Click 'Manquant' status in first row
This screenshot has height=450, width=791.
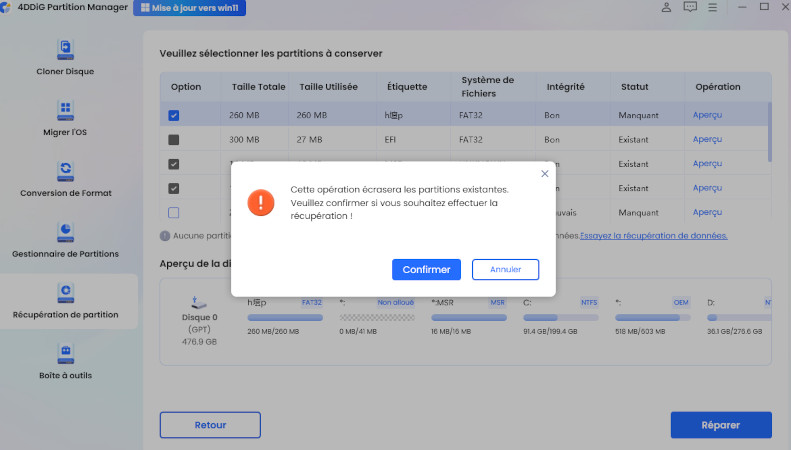[x=638, y=116]
